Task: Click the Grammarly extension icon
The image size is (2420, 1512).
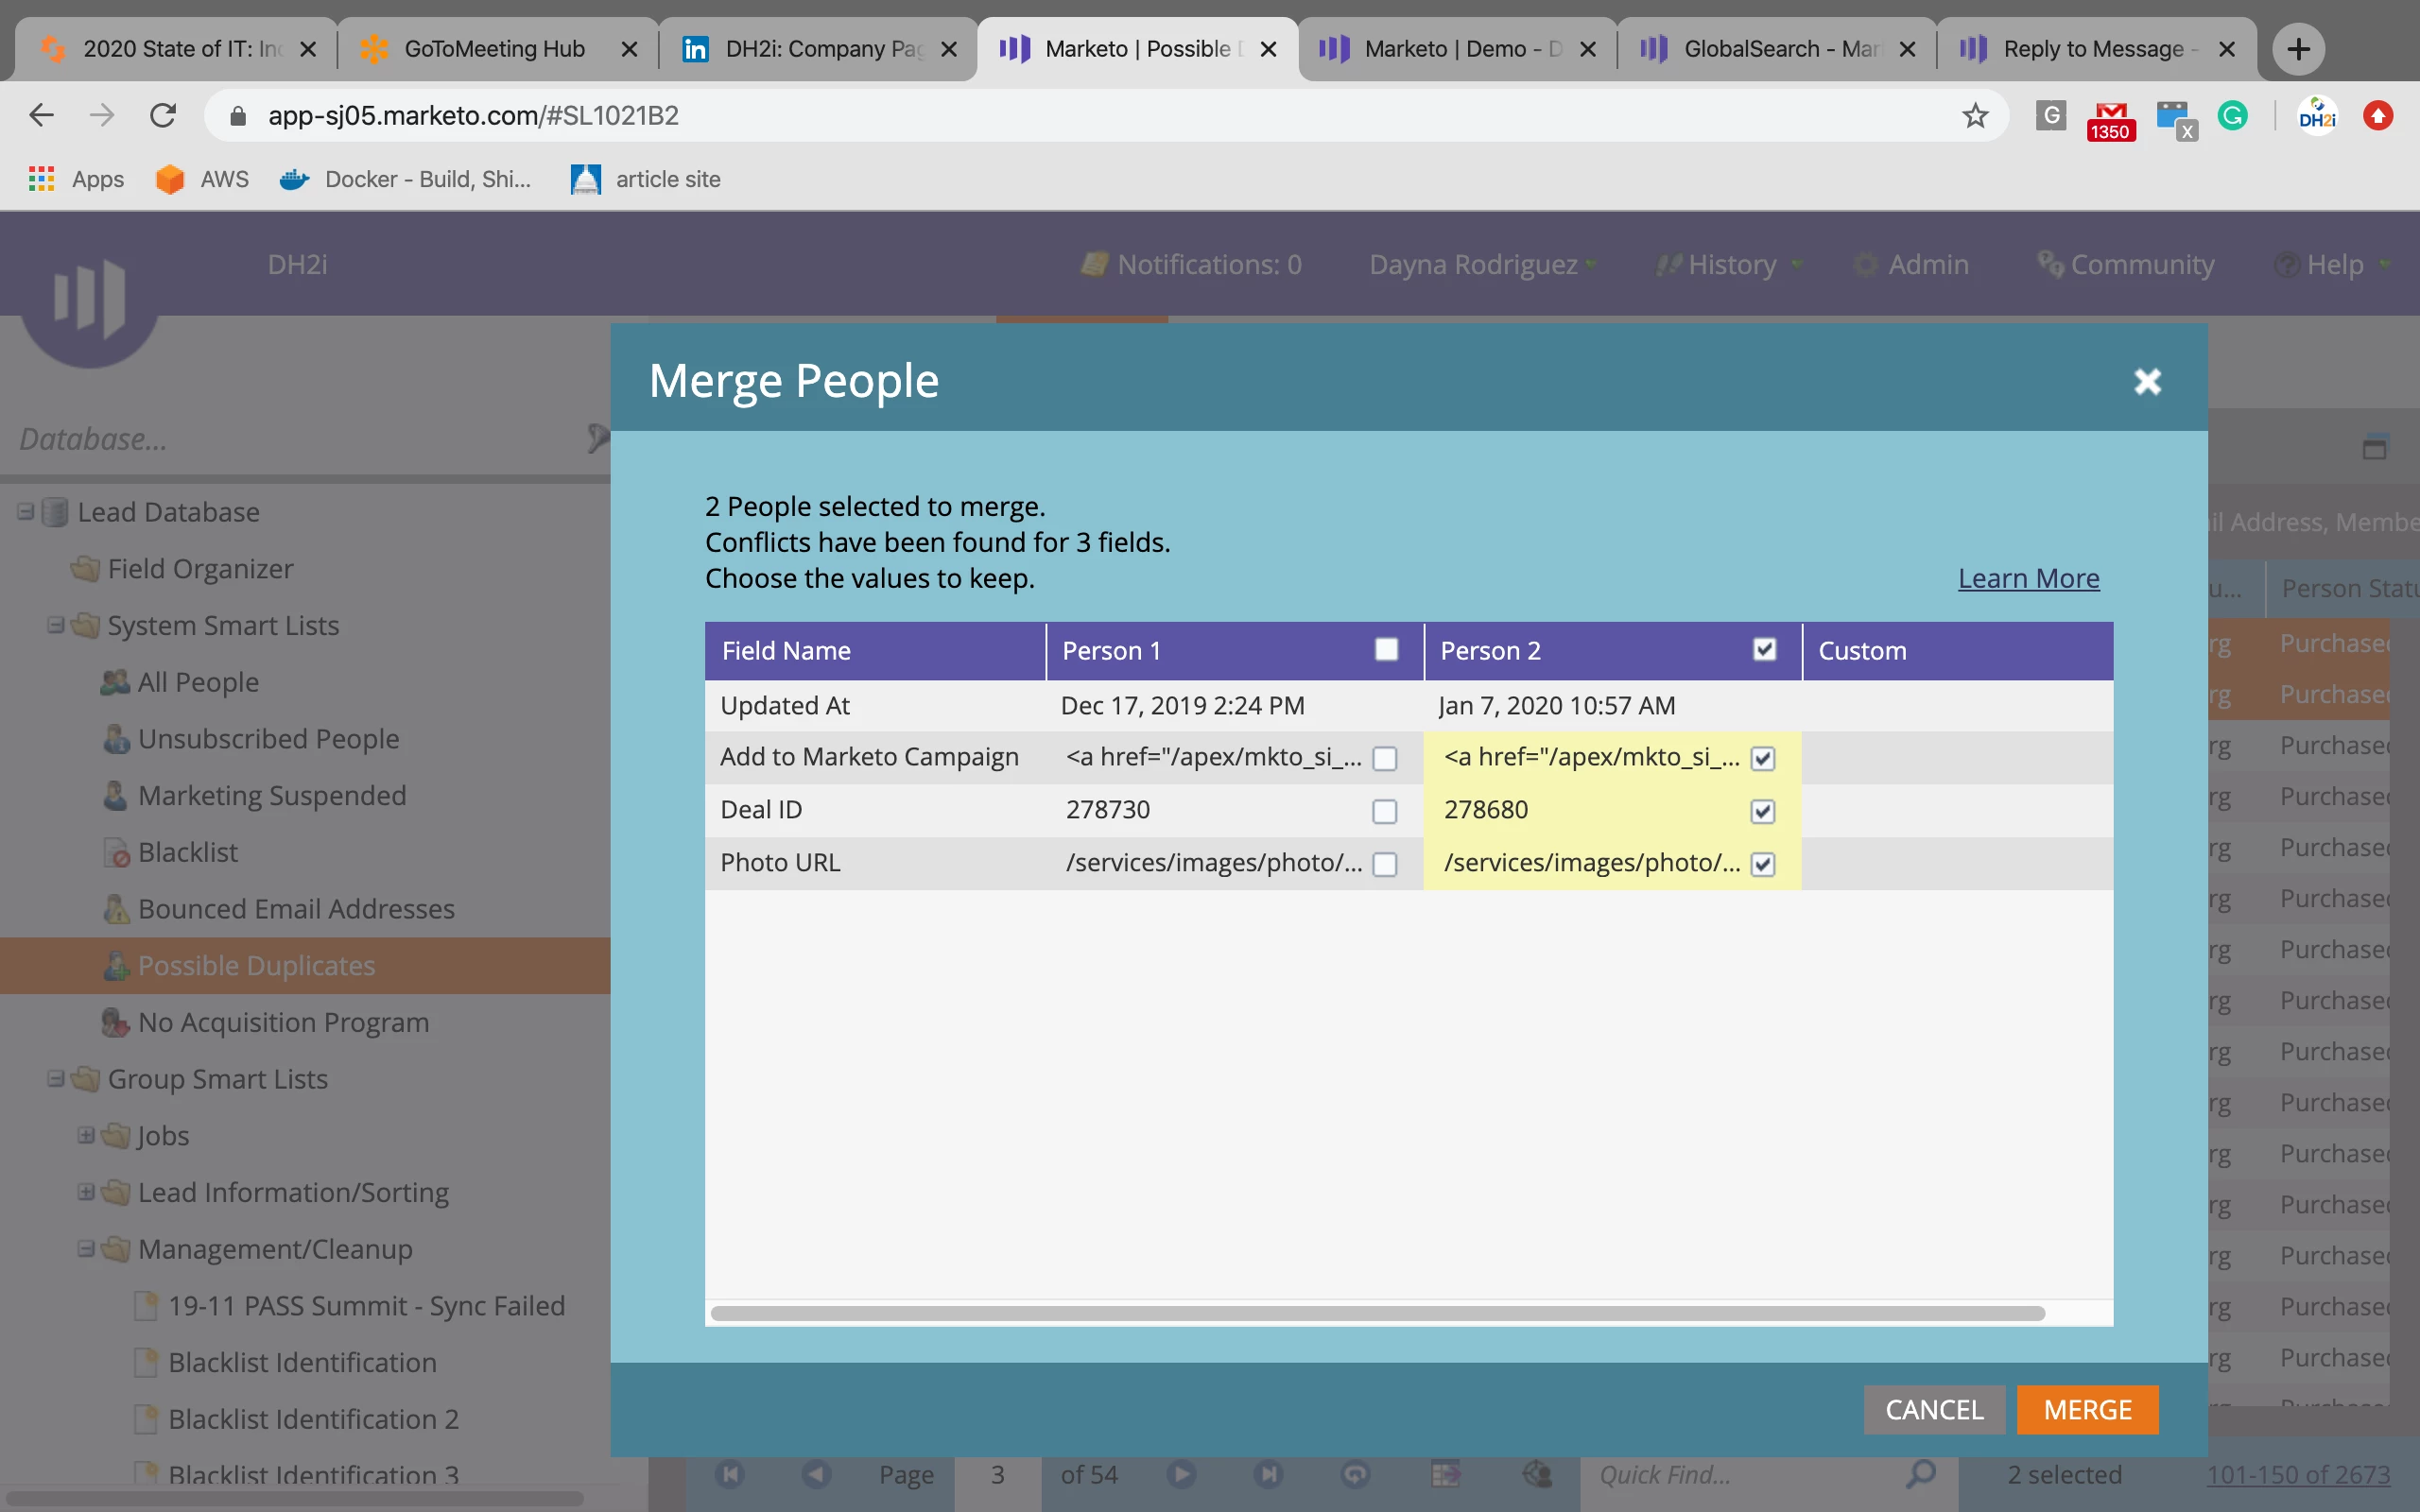Action: pyautogui.click(x=2232, y=116)
